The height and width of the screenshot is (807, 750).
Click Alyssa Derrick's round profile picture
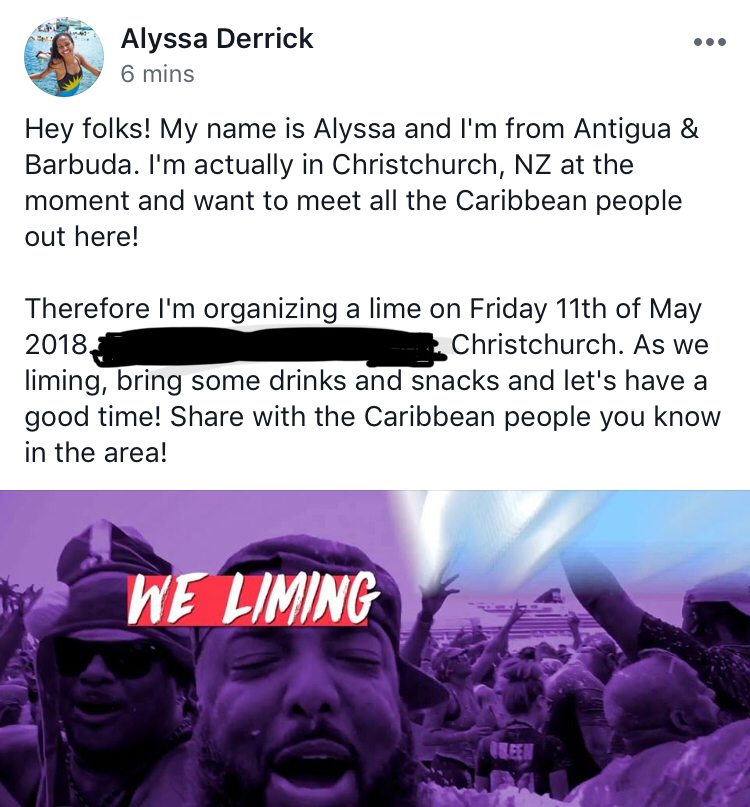pyautogui.click(x=64, y=57)
